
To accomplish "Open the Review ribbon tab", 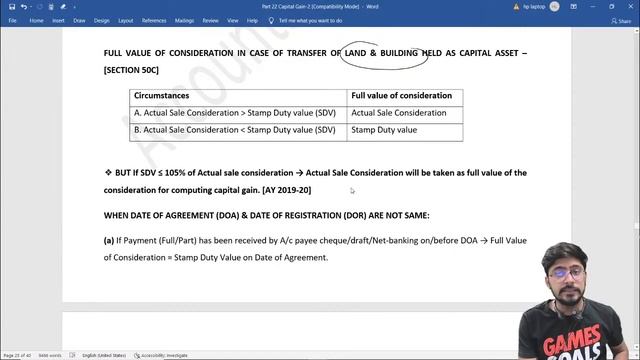I will click(211, 20).
